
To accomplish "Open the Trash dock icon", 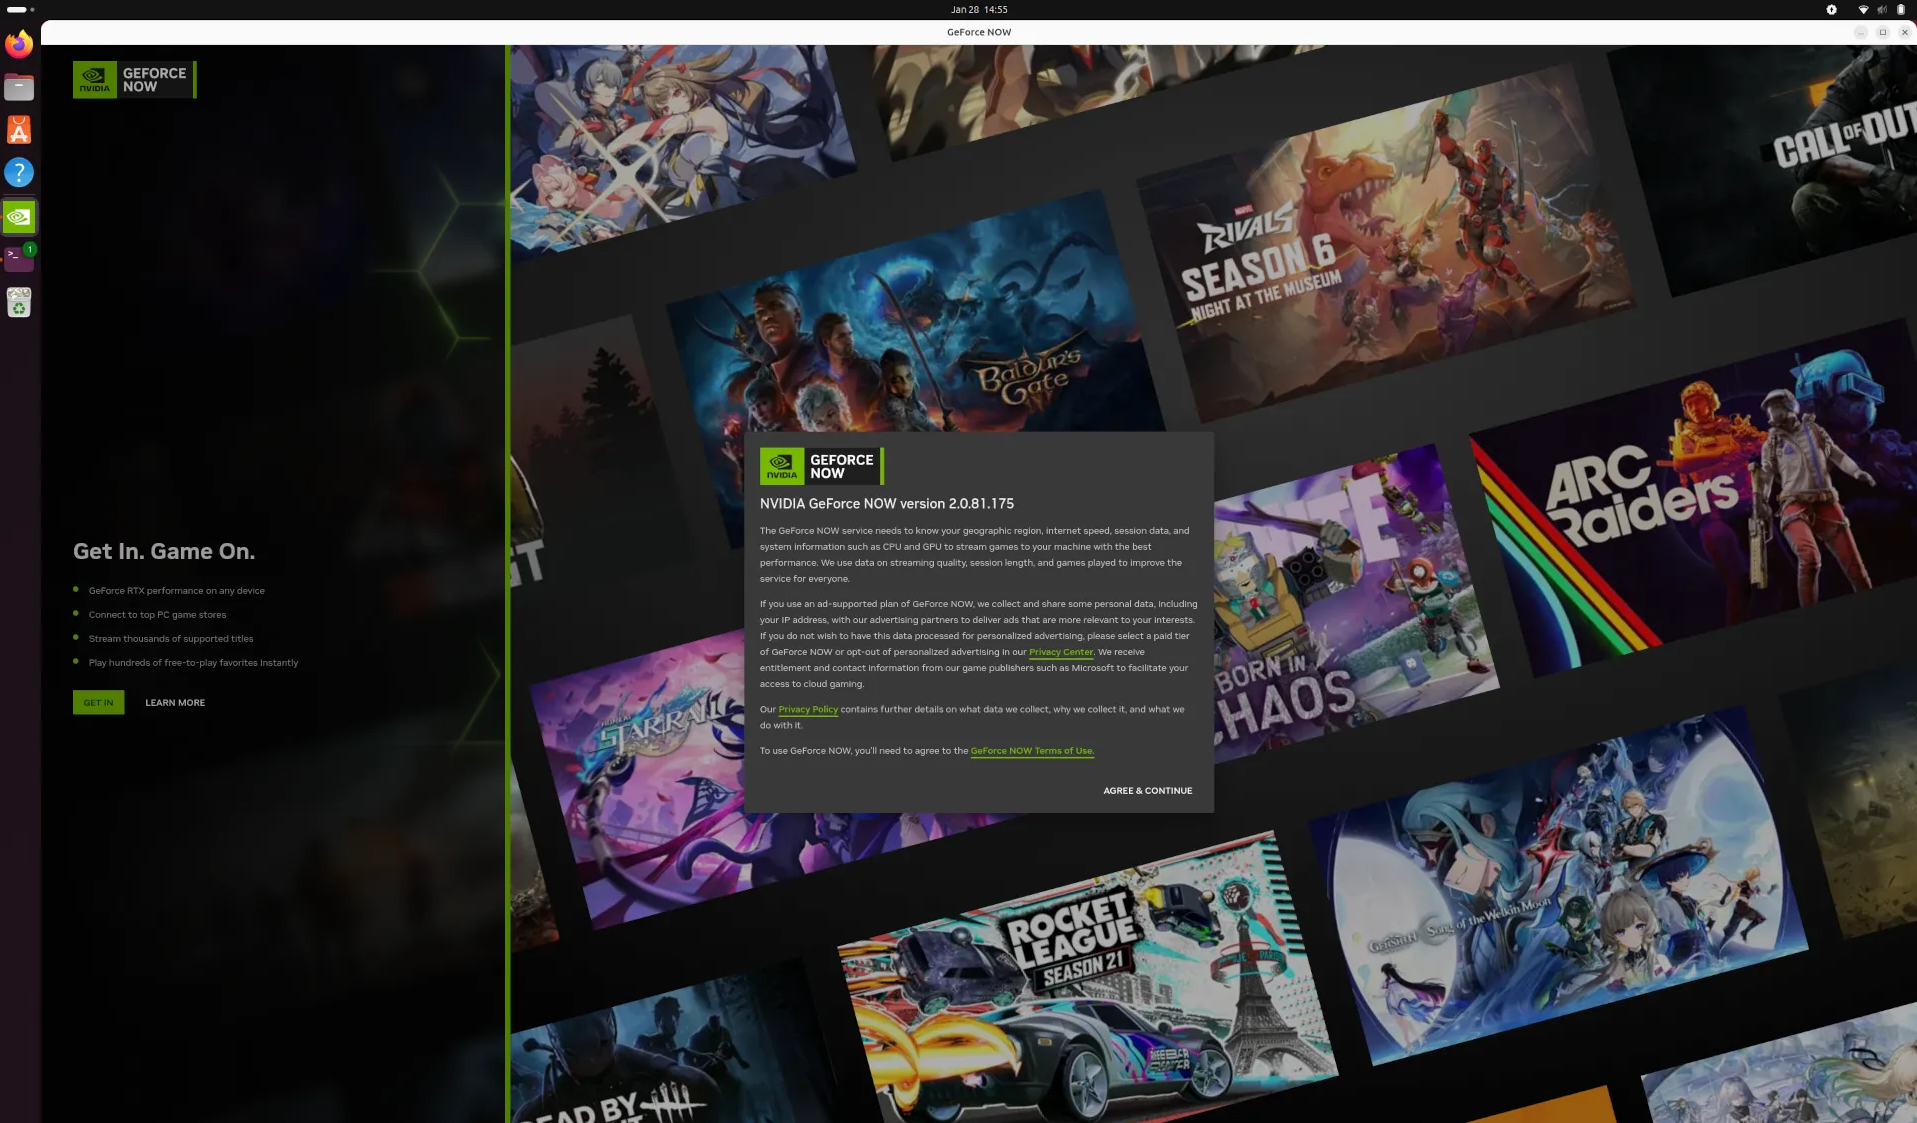I will pos(19,302).
